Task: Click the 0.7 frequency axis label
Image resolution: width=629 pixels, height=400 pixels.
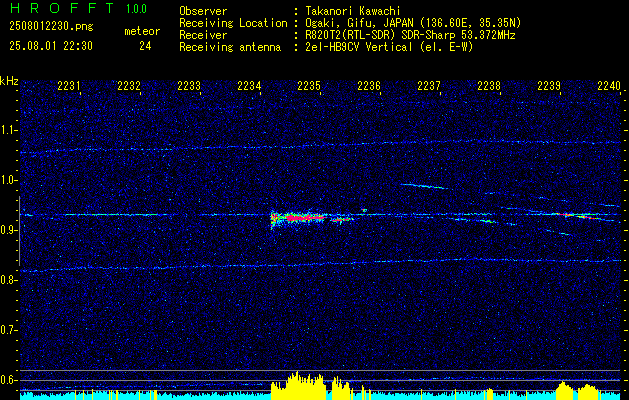Action: [9, 330]
